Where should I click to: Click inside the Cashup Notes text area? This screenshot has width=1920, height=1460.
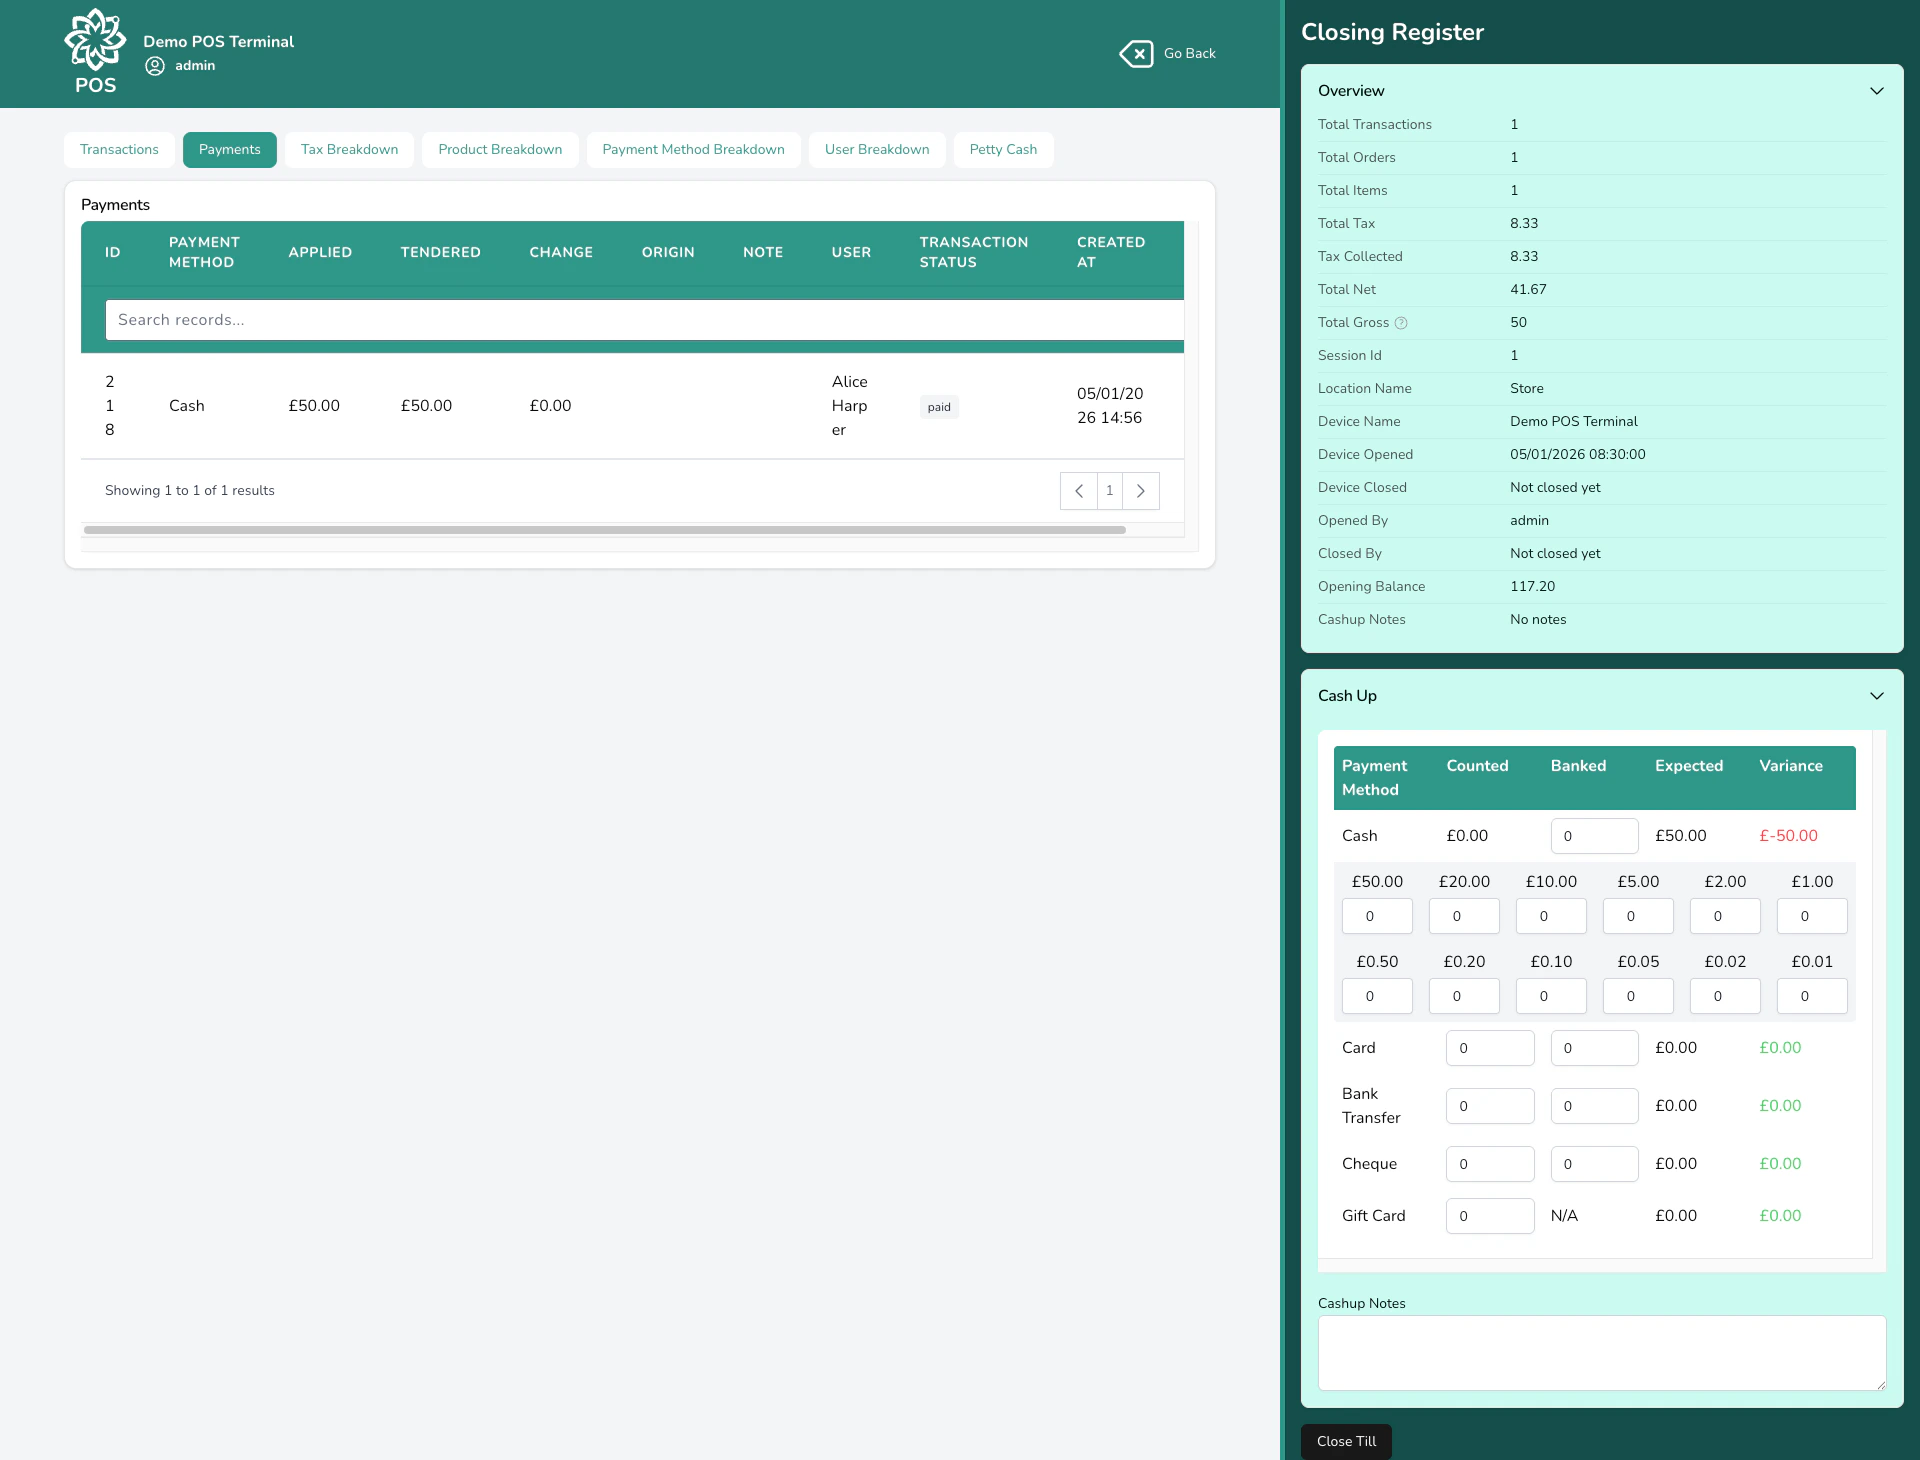[x=1600, y=1353]
